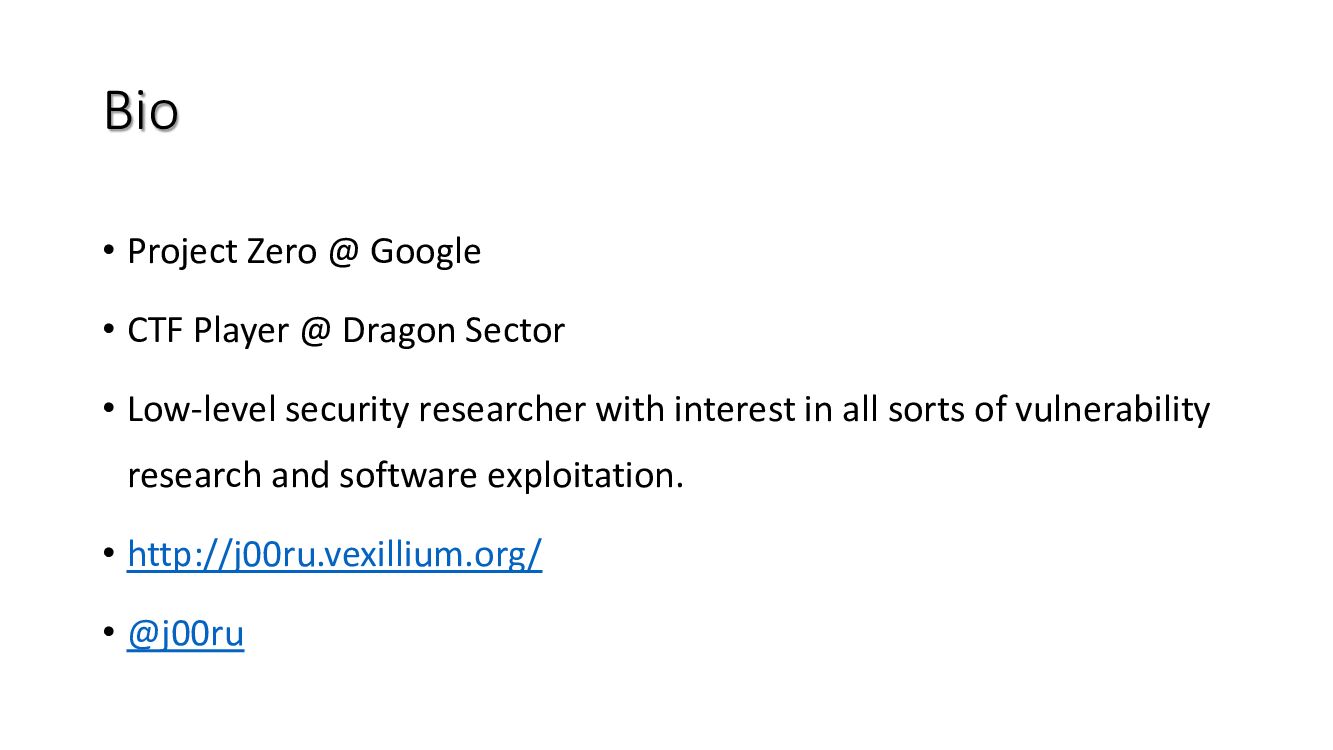1333x750 pixels.
Task: Open the j00ru.vexillium.org hyperlink
Action: pos(334,554)
